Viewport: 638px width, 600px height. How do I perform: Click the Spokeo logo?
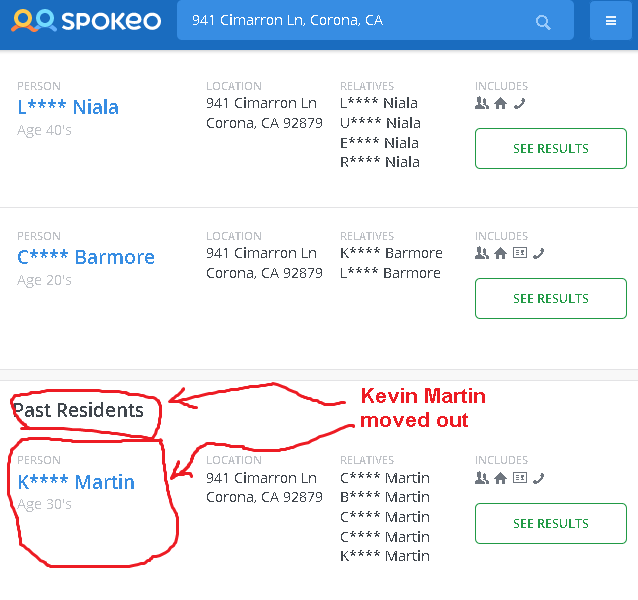click(x=86, y=21)
